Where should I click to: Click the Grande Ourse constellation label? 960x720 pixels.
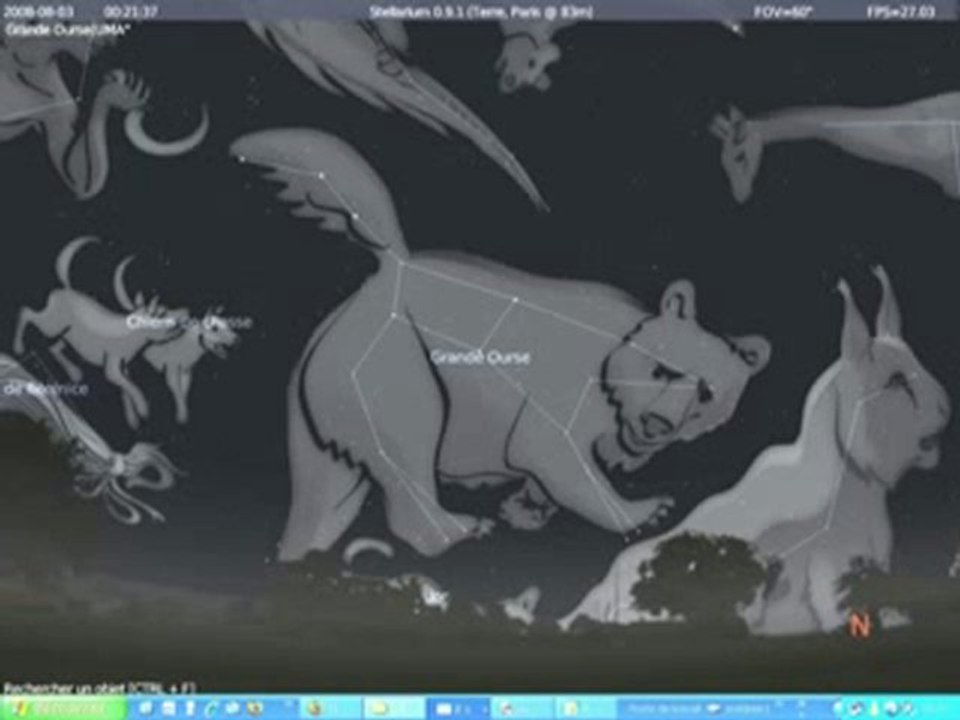click(x=481, y=357)
